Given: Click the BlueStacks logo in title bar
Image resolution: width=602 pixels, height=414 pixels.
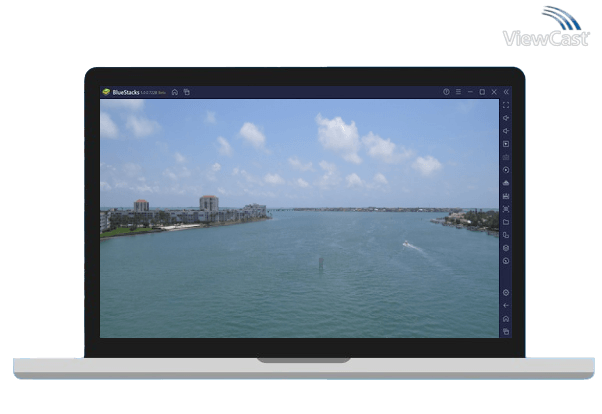Looking at the screenshot, I should 106,92.
